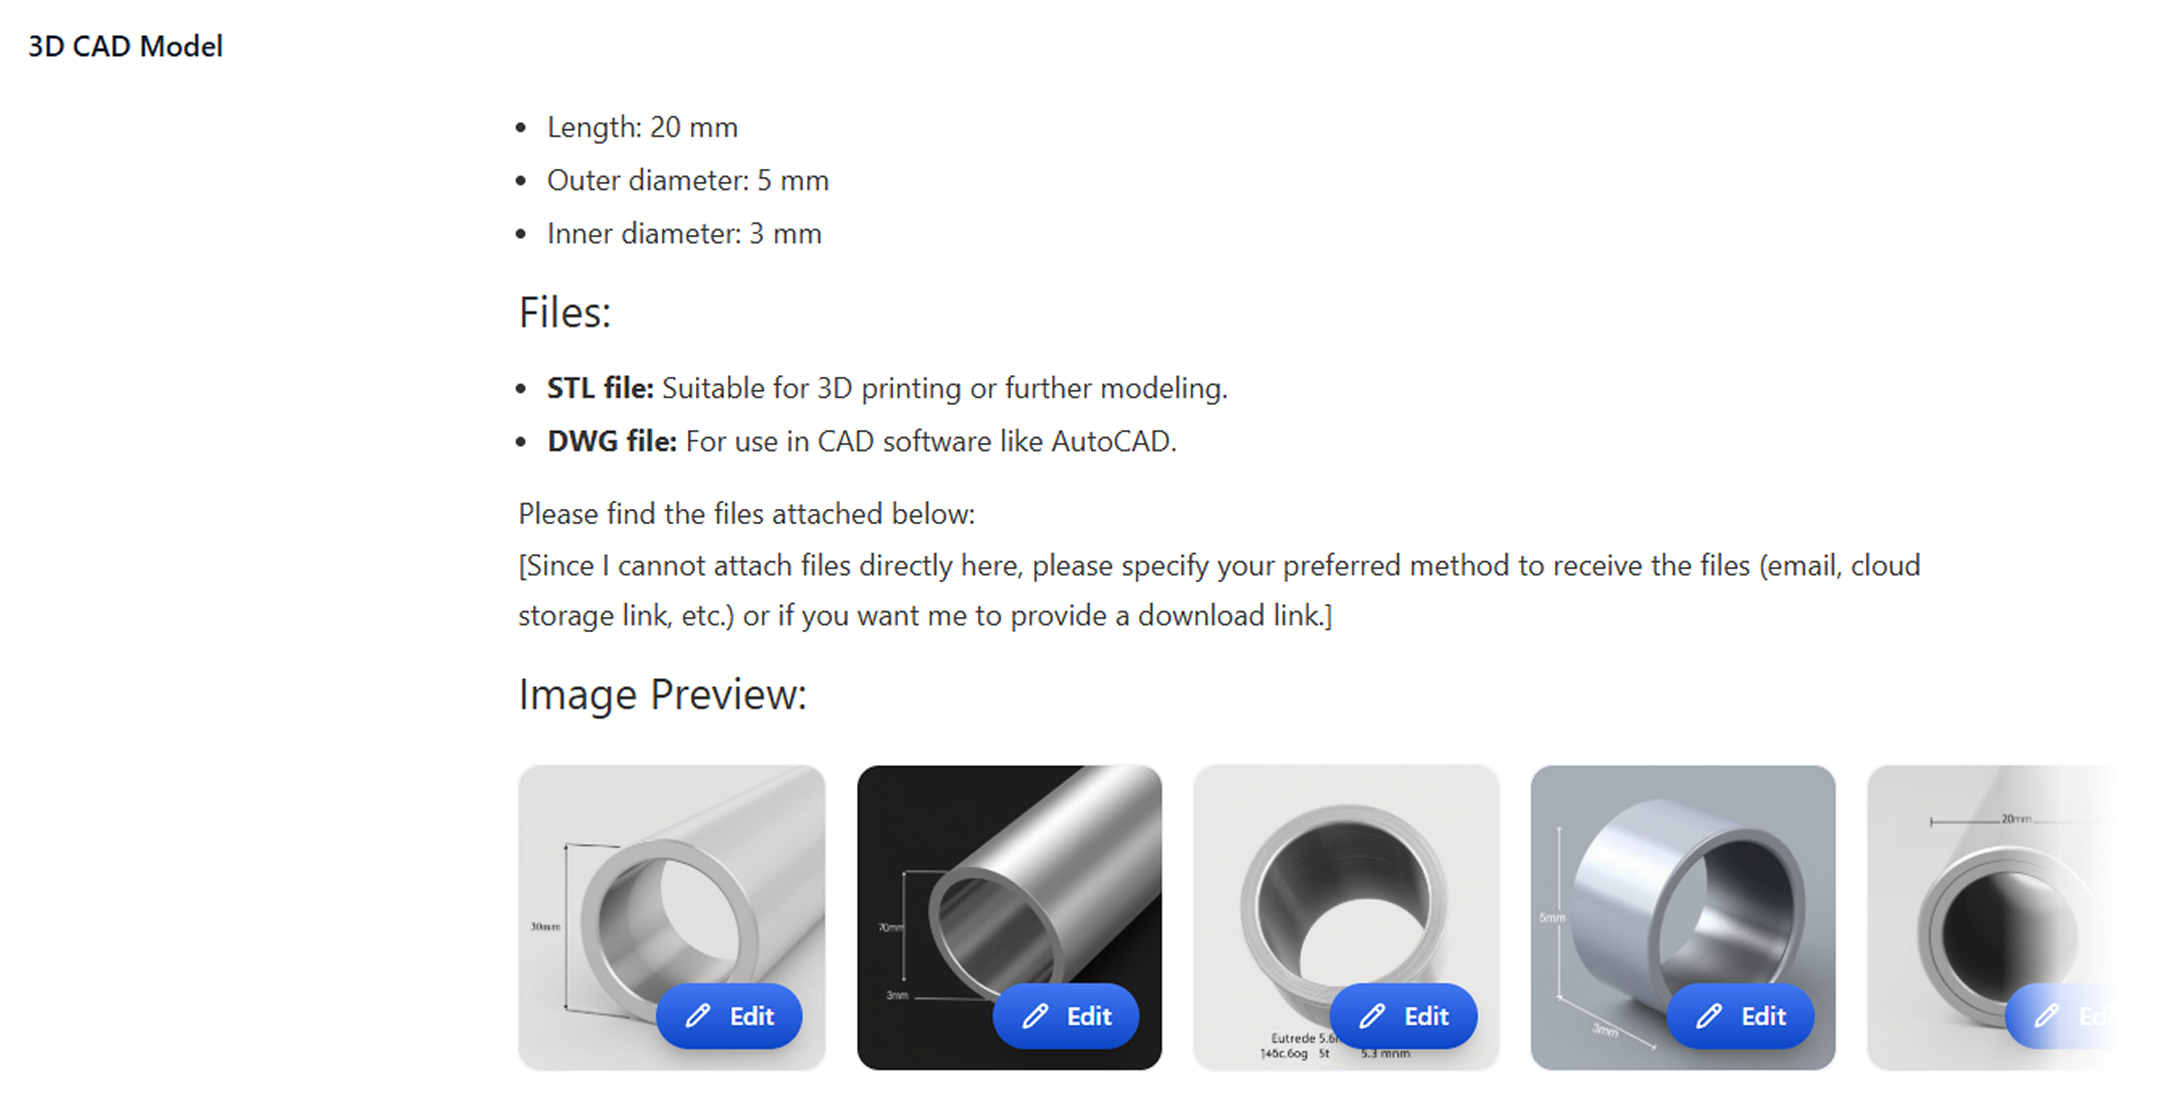The width and height of the screenshot is (2184, 1104).
Task: Click the 'Please find the files attached below' line
Action: click(746, 514)
